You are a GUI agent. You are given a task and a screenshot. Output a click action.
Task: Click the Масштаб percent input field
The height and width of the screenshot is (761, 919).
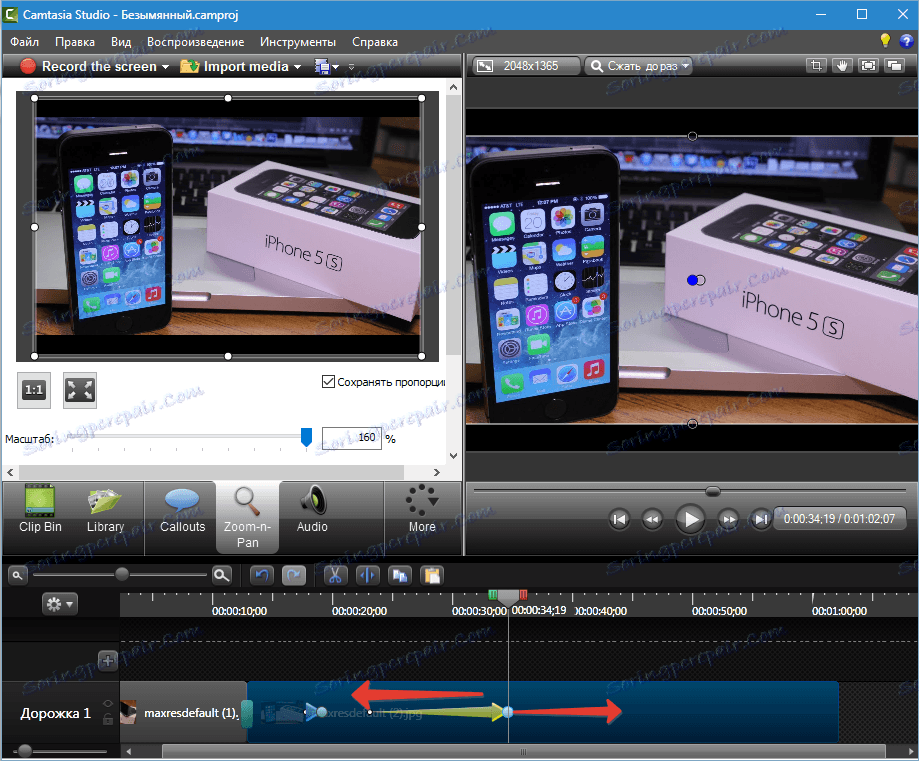(x=352, y=437)
